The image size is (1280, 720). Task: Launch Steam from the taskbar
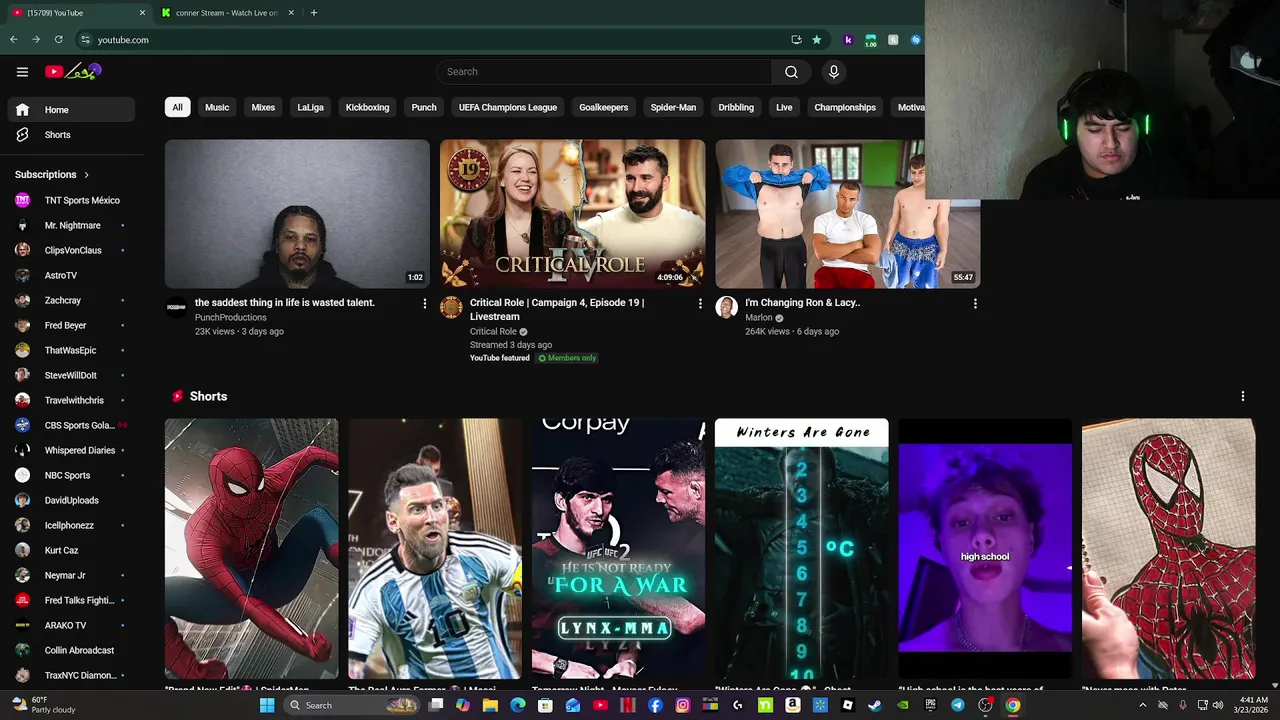[874, 705]
